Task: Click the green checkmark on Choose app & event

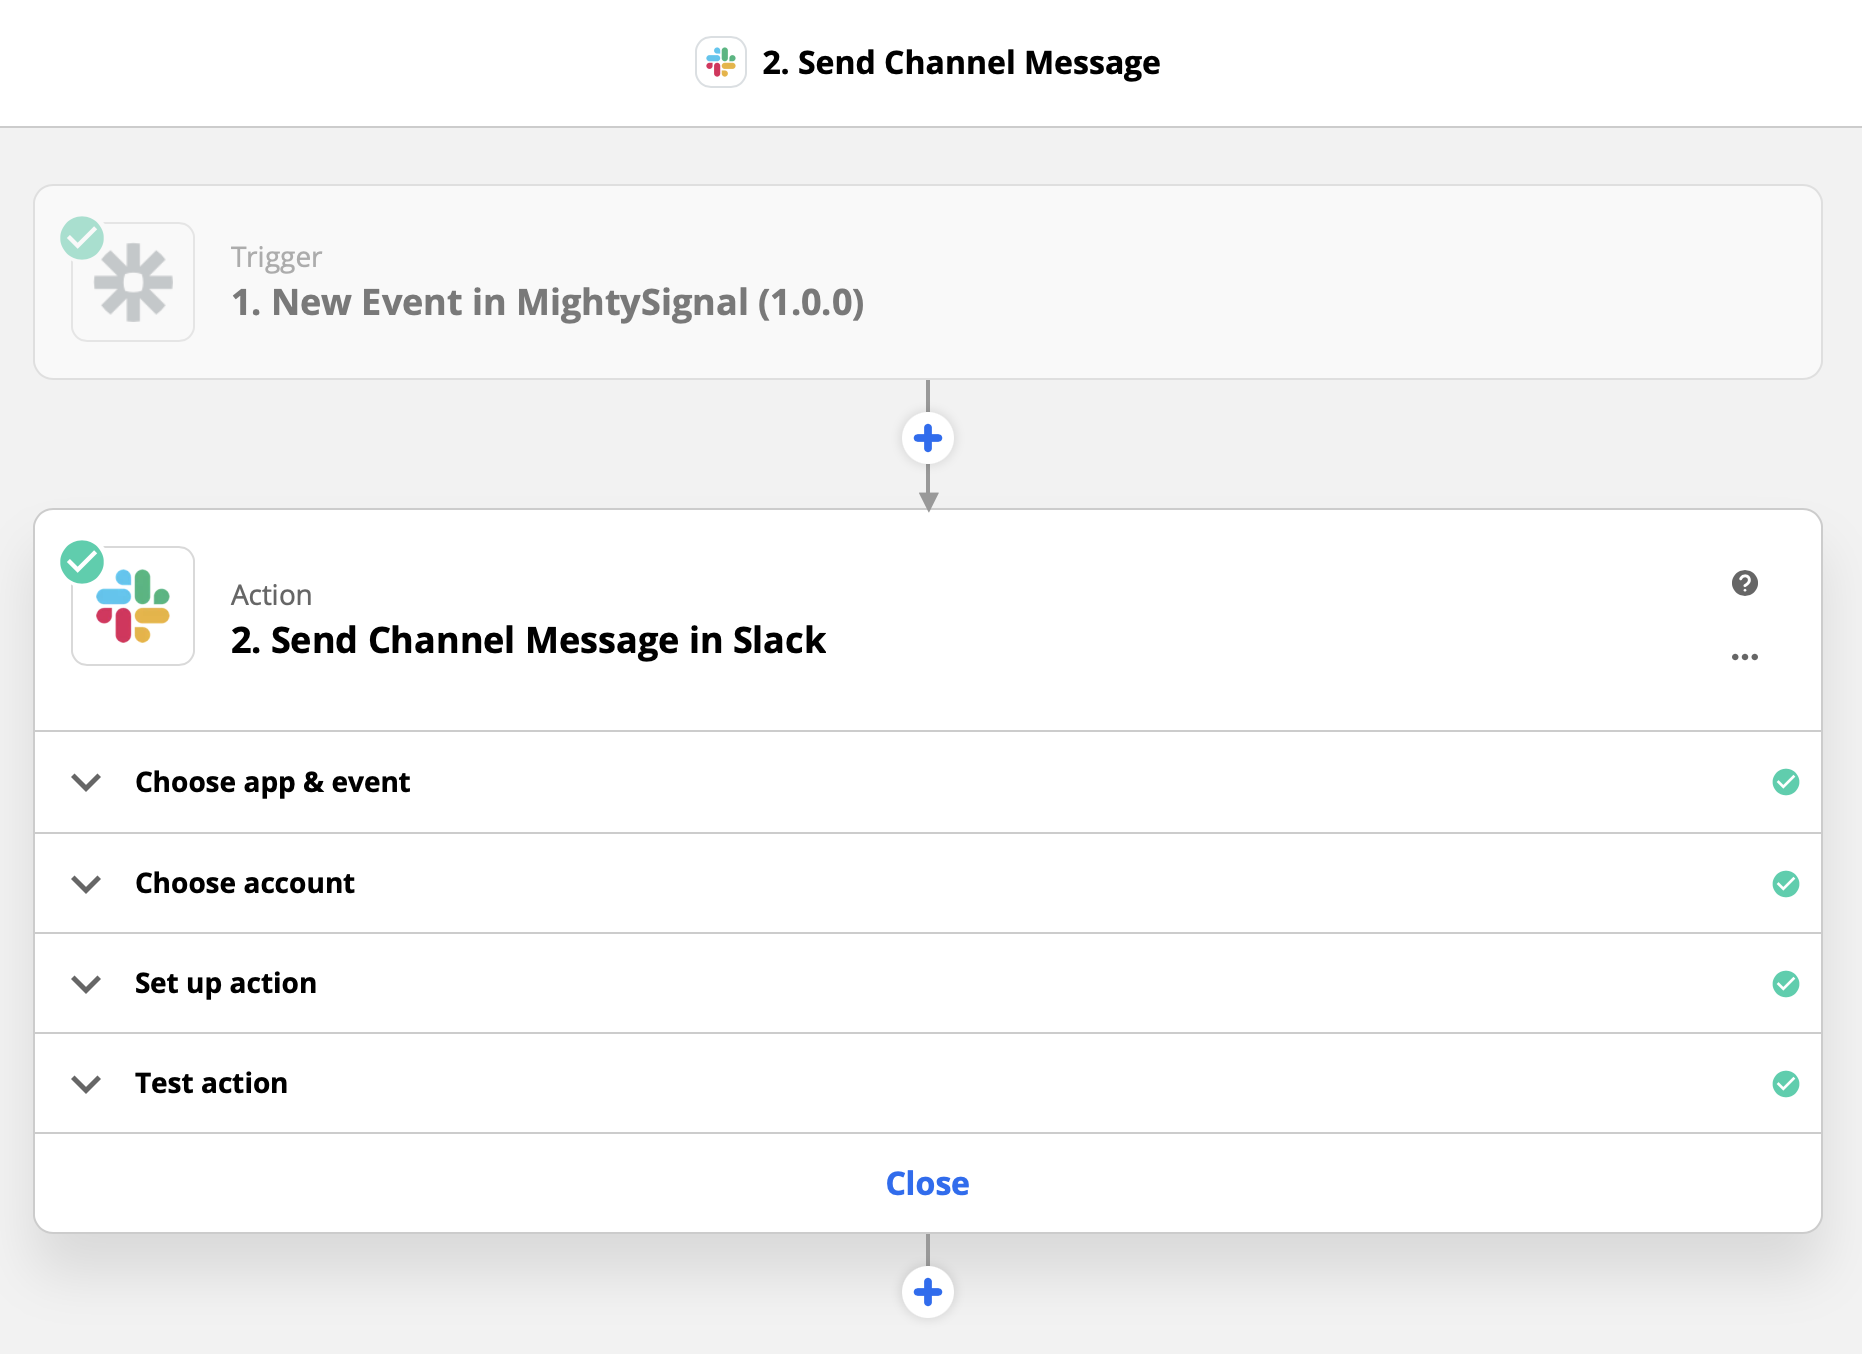Action: click(x=1786, y=782)
